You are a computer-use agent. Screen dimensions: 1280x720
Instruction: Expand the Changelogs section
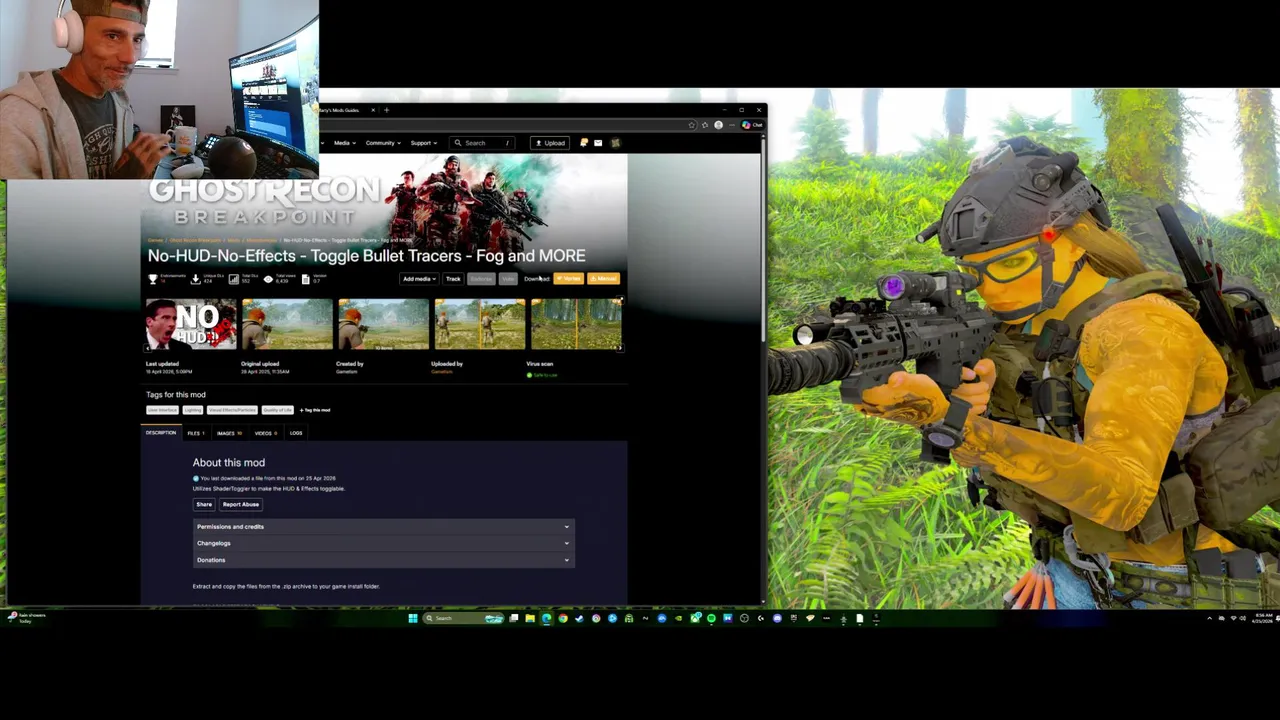pyautogui.click(x=383, y=543)
